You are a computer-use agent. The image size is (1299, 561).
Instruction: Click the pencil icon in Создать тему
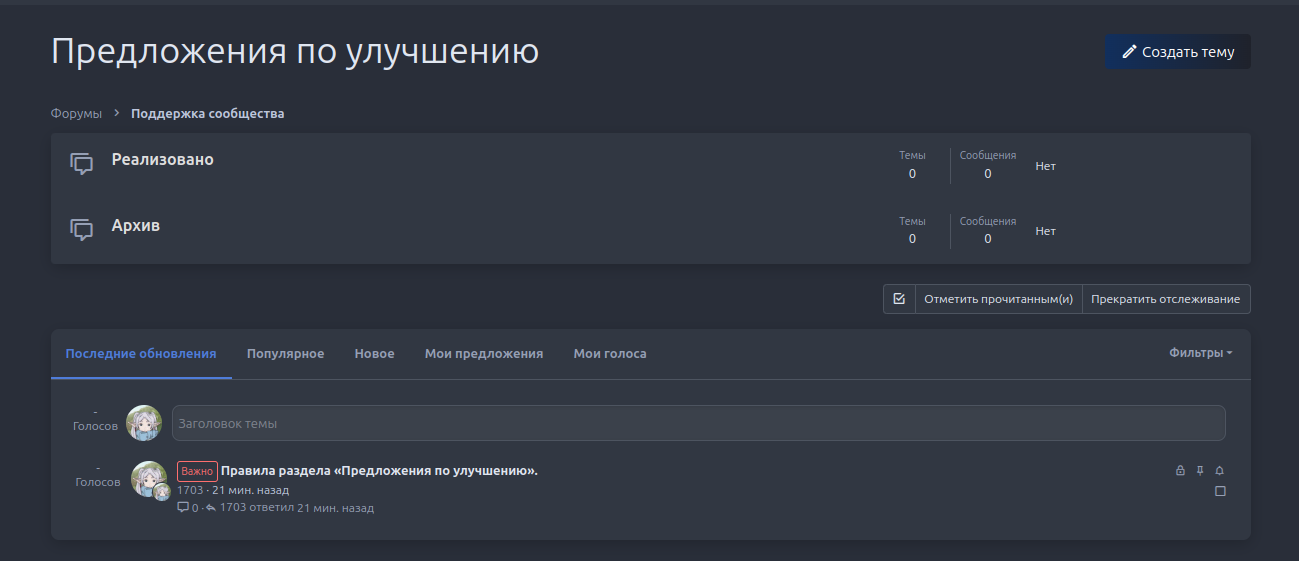(x=1130, y=52)
